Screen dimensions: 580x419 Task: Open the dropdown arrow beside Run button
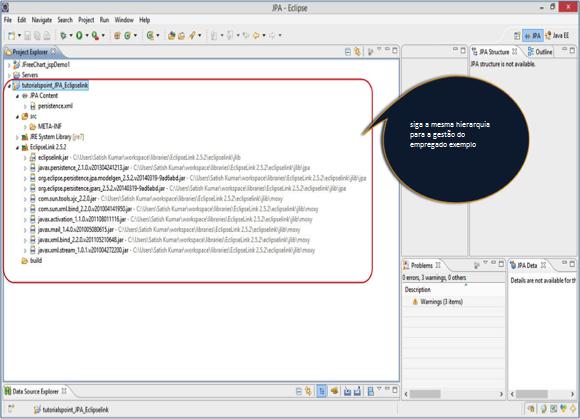[87, 36]
